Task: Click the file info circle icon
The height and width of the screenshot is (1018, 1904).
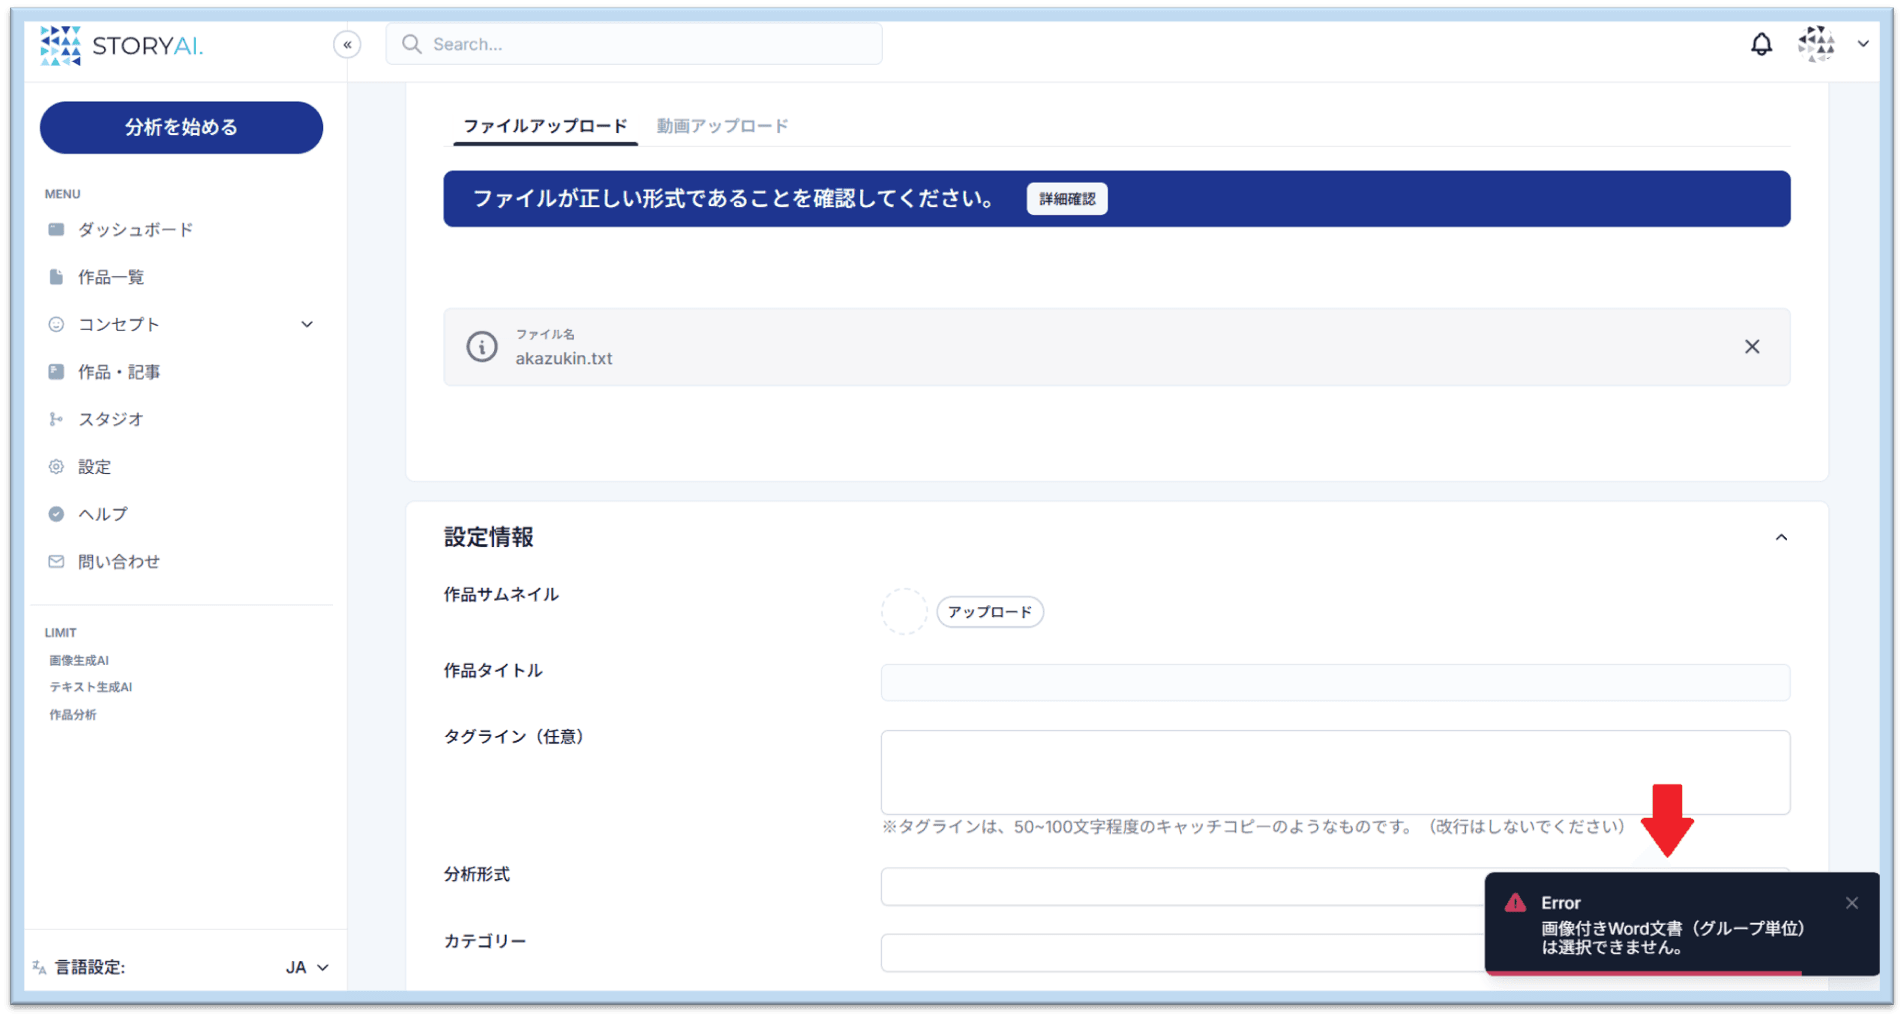Action: [482, 347]
